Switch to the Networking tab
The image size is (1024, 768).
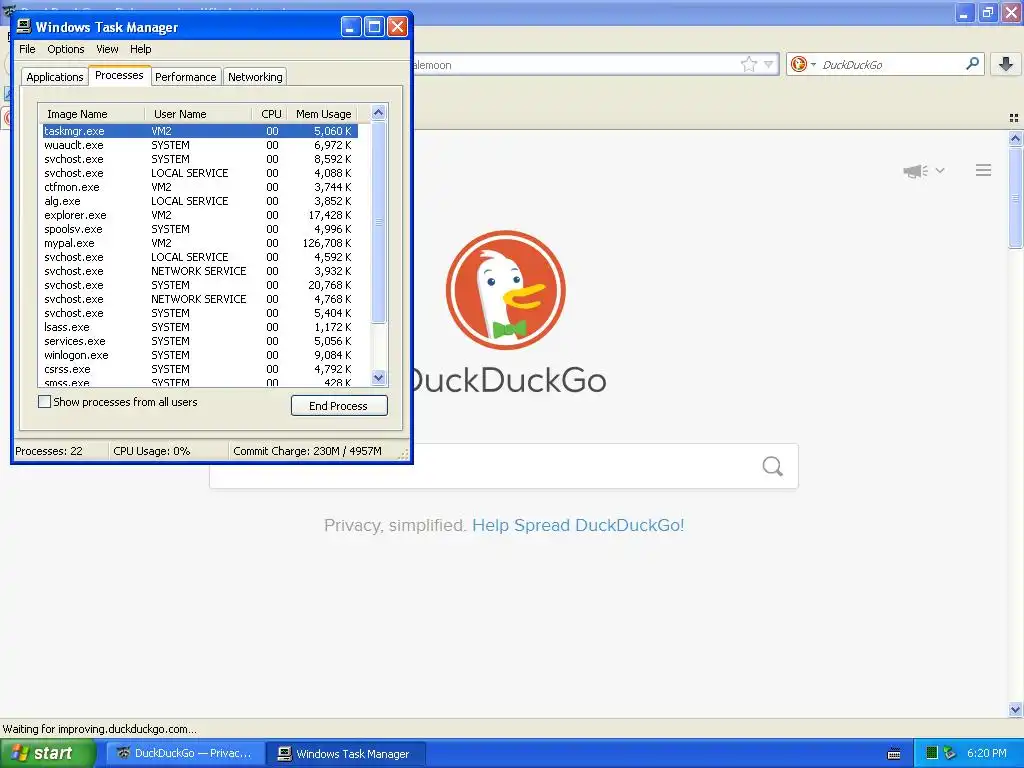pyautogui.click(x=255, y=77)
